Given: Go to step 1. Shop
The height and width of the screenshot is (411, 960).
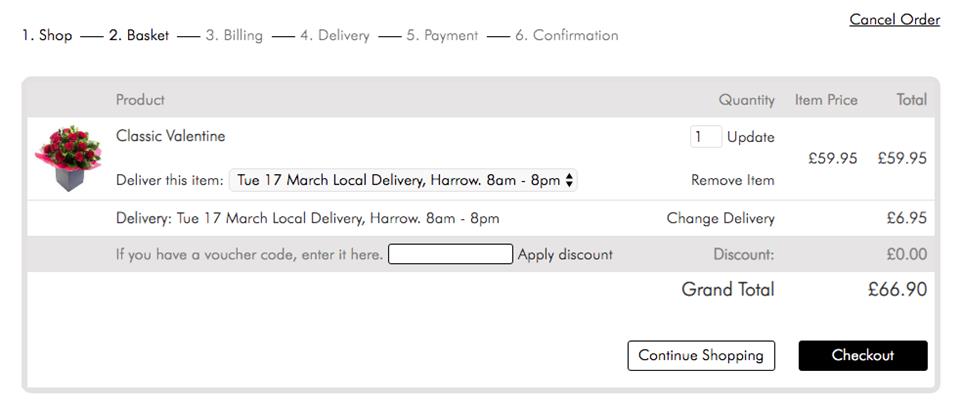Looking at the screenshot, I should (x=47, y=36).
